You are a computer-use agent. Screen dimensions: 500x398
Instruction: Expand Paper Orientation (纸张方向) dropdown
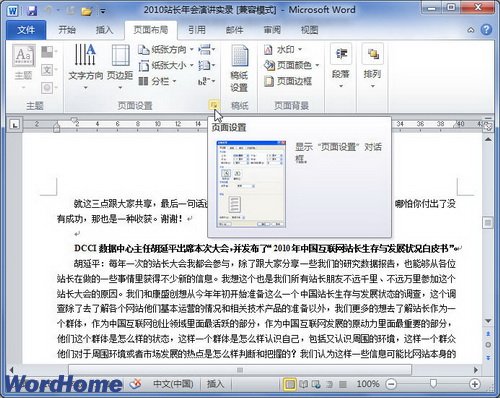tap(166, 50)
